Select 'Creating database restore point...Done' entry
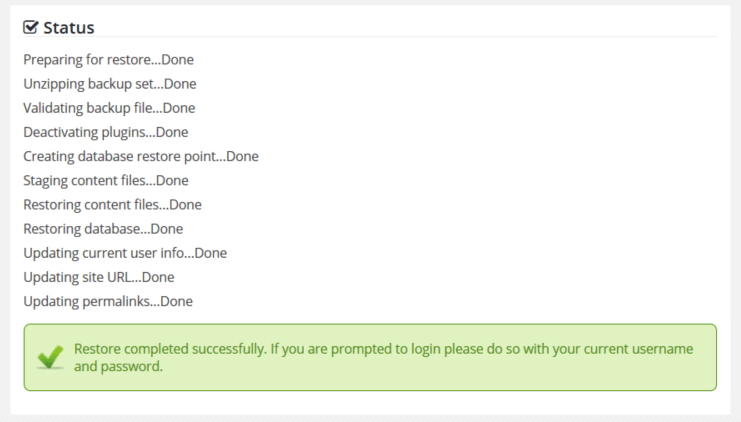741x422 pixels. click(140, 156)
